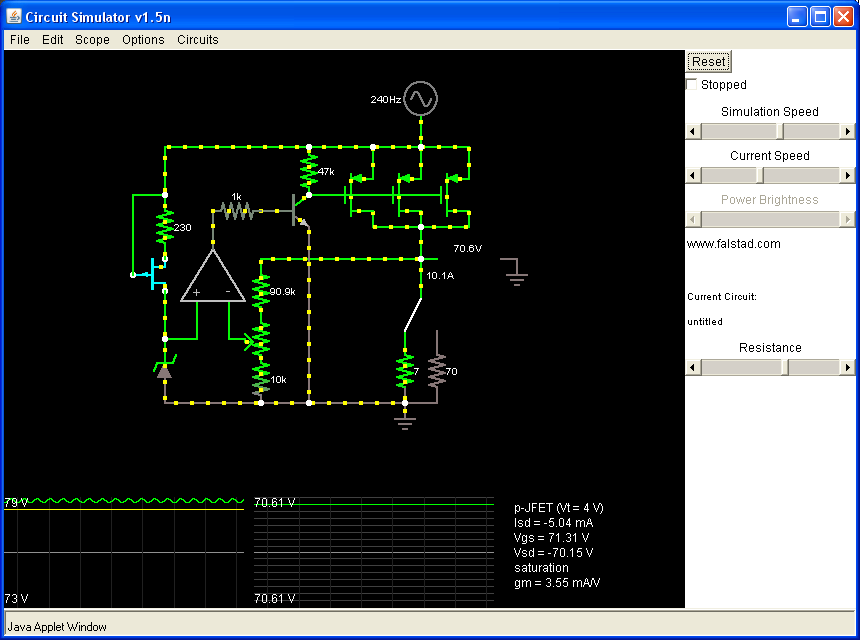Toggle the Stopped checkbox

[x=692, y=84]
